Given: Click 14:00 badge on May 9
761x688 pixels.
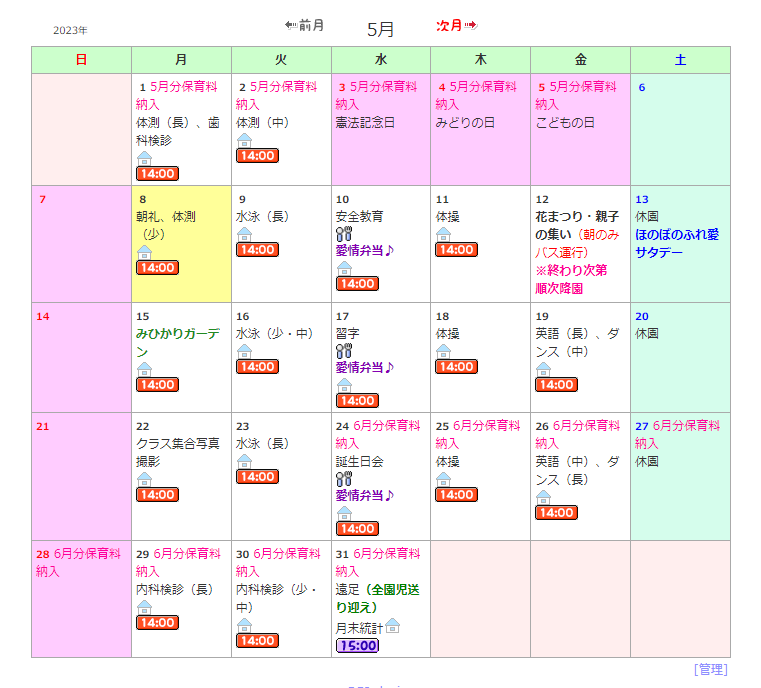Looking at the screenshot, I should (257, 249).
